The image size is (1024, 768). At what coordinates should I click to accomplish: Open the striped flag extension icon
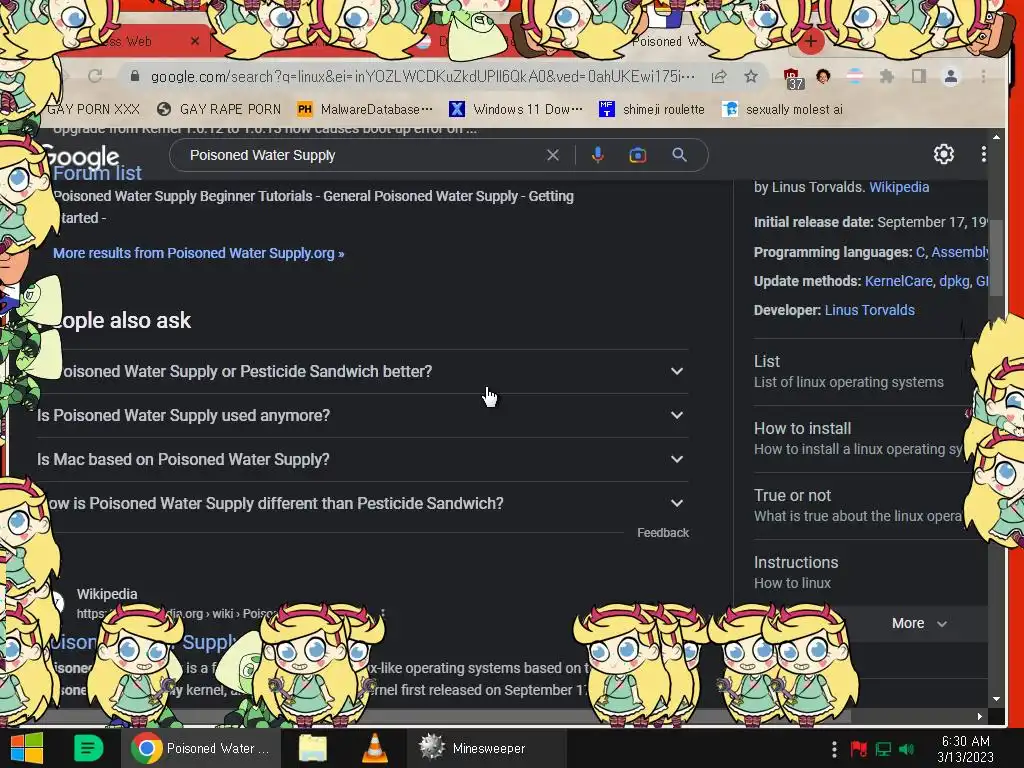(855, 76)
